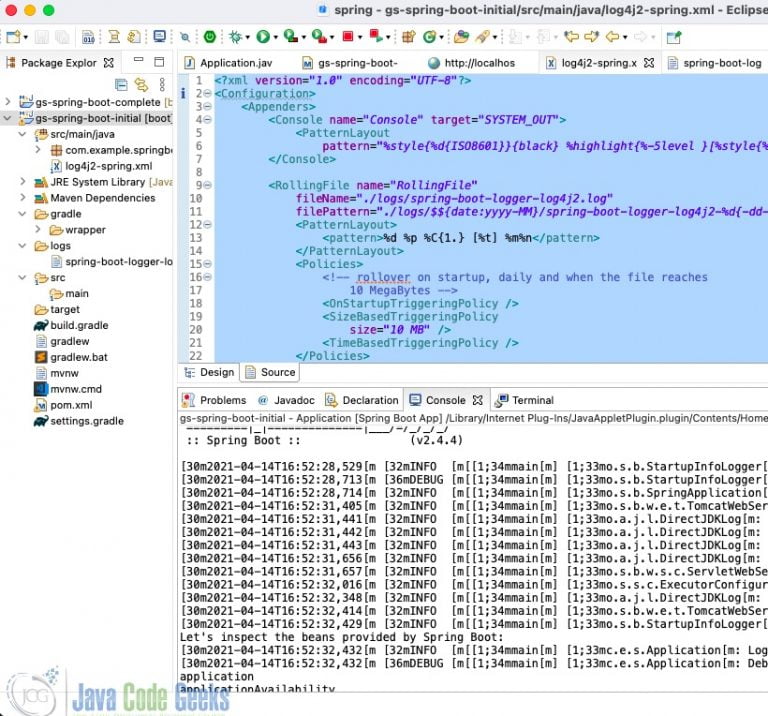Viewport: 768px width, 716px height.
Task: Click the Save All toolbar icon
Action: coord(62,37)
